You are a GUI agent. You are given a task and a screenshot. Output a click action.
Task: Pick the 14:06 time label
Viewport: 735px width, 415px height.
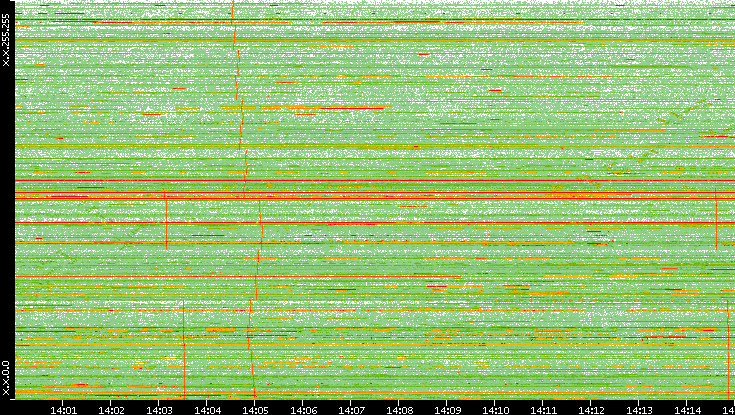coord(303,410)
